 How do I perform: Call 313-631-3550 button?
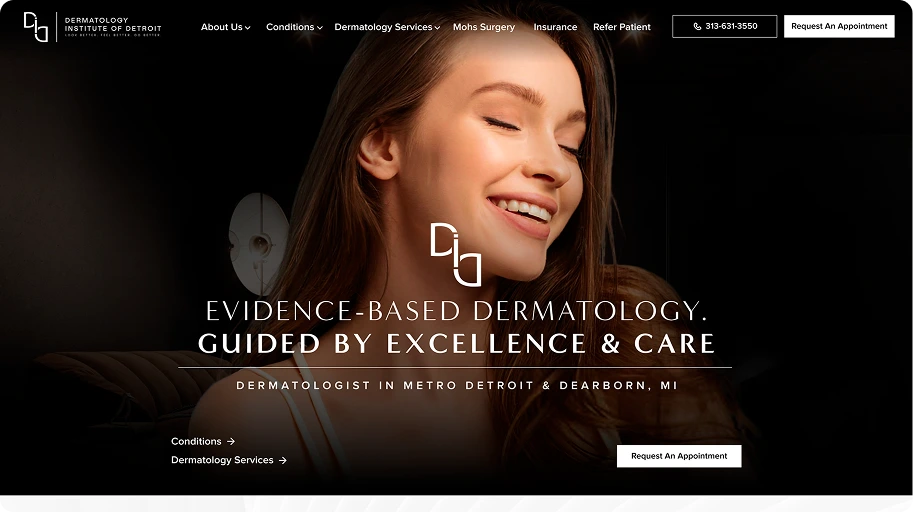coord(724,26)
